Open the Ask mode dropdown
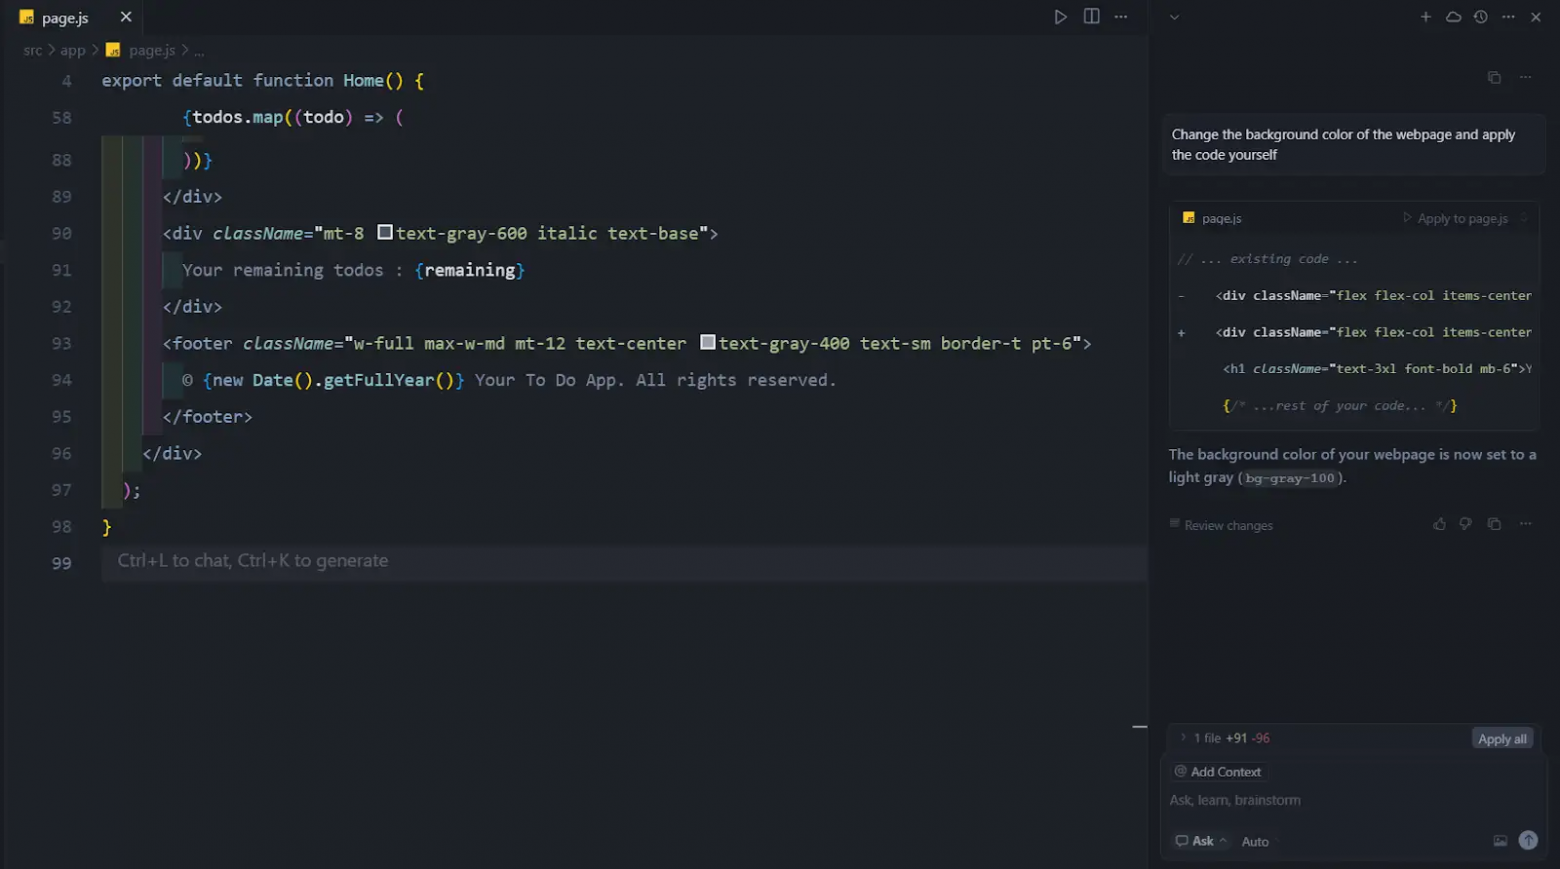This screenshot has width=1560, height=869. coord(1201,841)
